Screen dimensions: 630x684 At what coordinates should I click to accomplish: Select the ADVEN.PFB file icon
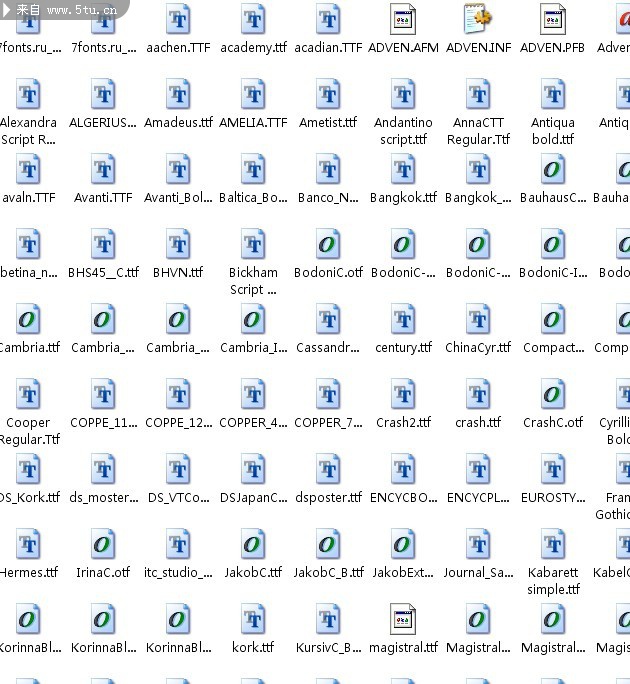point(553,20)
